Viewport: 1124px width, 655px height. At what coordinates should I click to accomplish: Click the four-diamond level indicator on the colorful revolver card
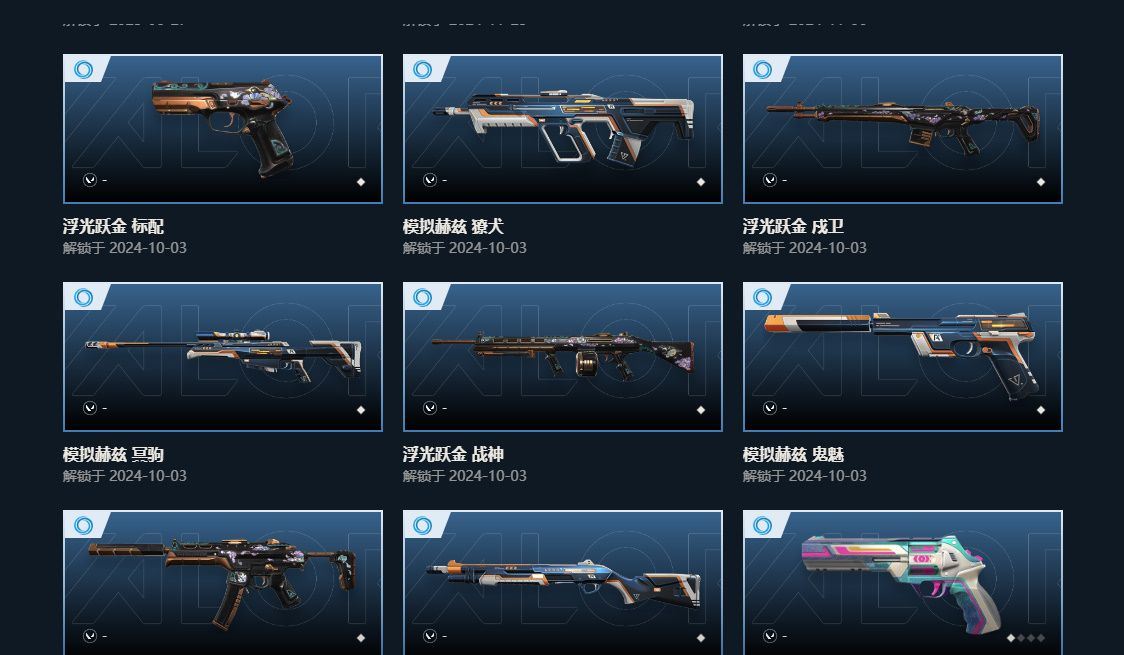[1026, 638]
